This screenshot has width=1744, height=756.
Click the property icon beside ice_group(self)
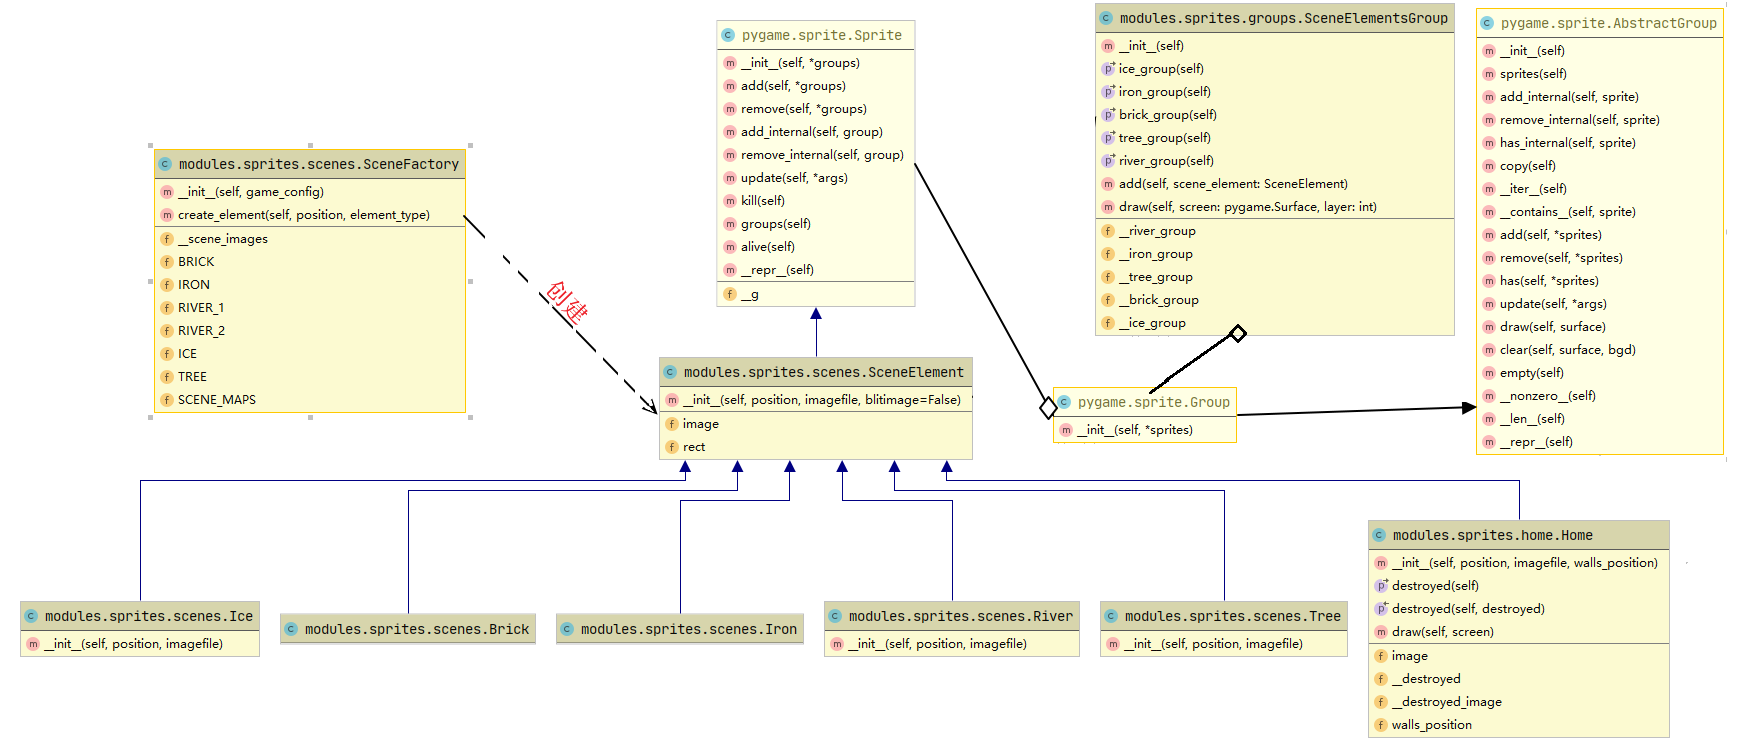1108,69
